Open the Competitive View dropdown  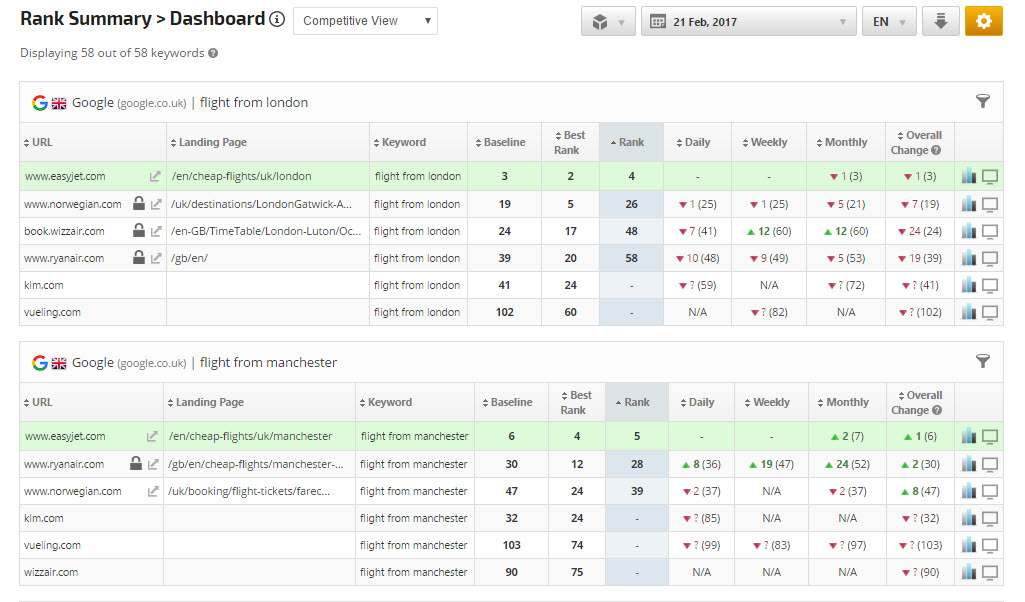pos(365,21)
